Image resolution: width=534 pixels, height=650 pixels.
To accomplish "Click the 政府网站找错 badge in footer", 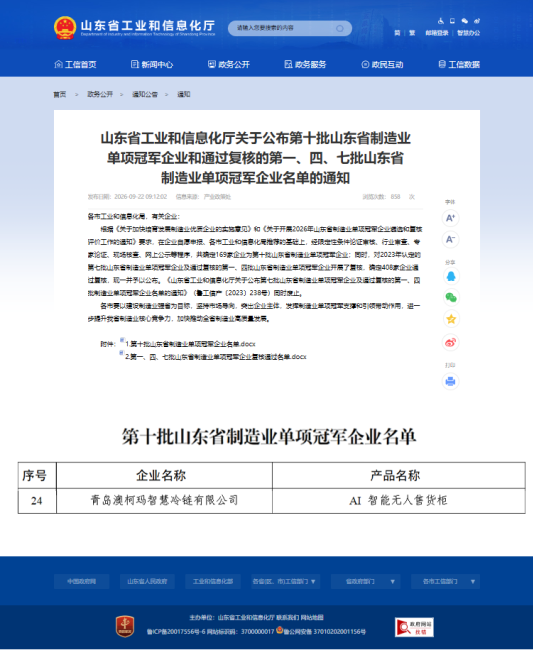I will point(414,627).
